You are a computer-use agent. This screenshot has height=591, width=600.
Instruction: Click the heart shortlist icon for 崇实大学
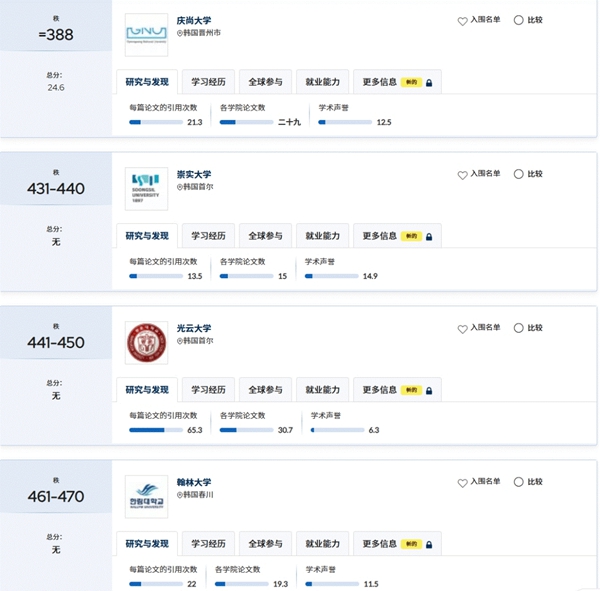[462, 175]
